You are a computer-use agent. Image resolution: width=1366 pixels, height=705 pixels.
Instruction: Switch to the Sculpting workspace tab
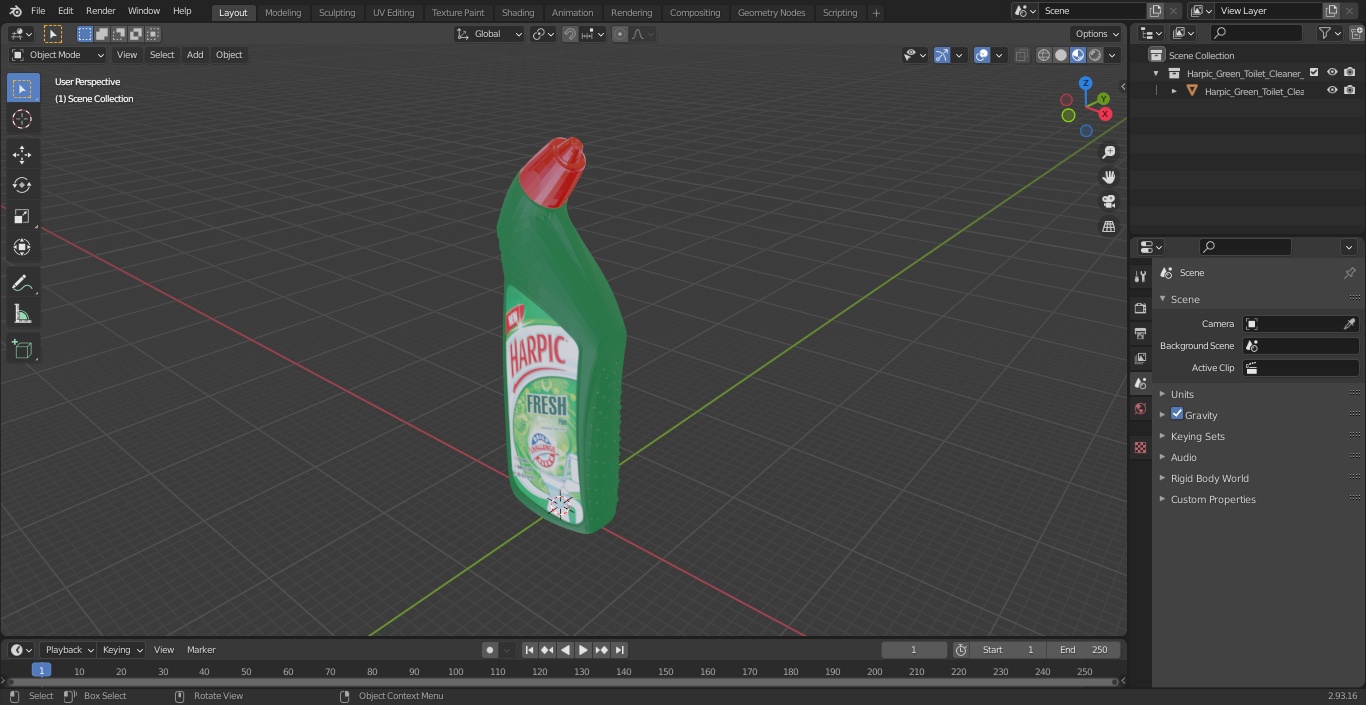click(337, 12)
